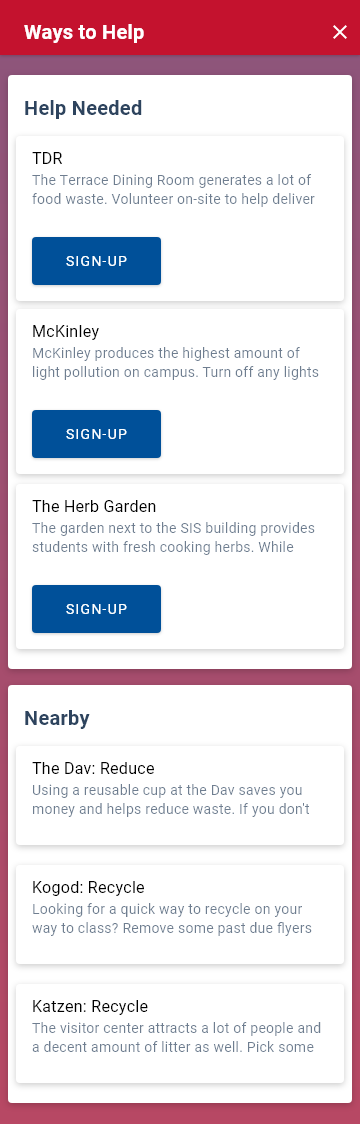This screenshot has height=1124, width=360.
Task: Open the Kogod past due flyers description
Action: click(x=176, y=919)
